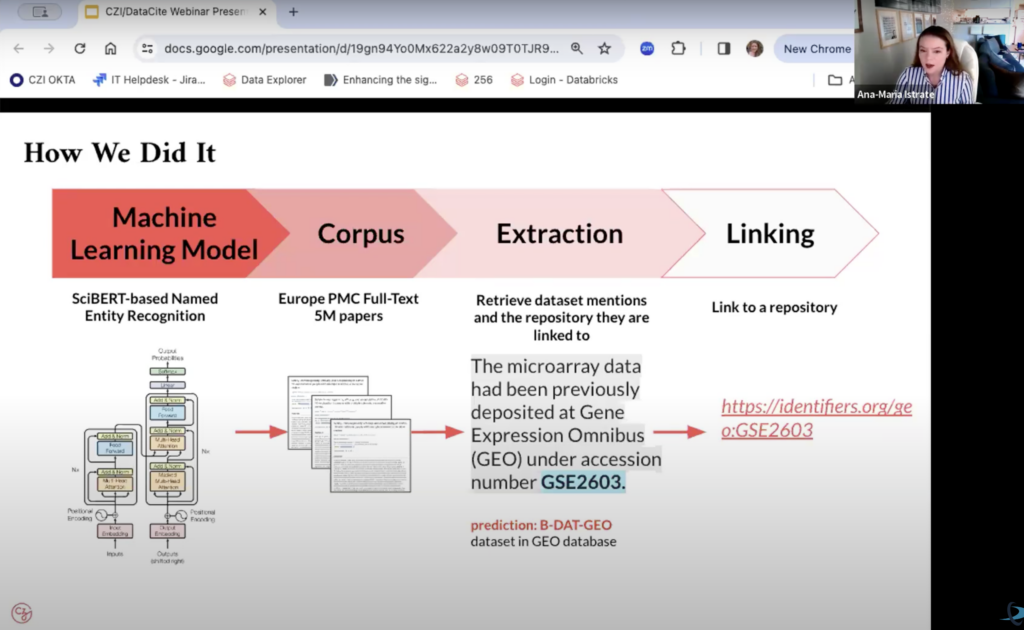Open the IT Helpdesk Jira bookmark
This screenshot has width=1024, height=630.
coord(149,80)
